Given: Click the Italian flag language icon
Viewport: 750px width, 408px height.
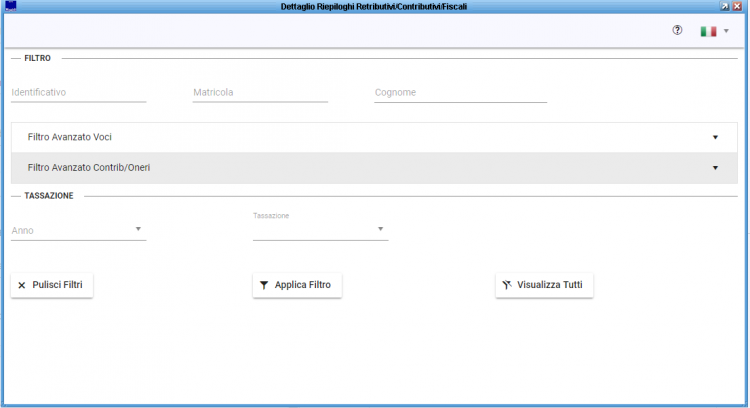Looking at the screenshot, I should click(708, 31).
